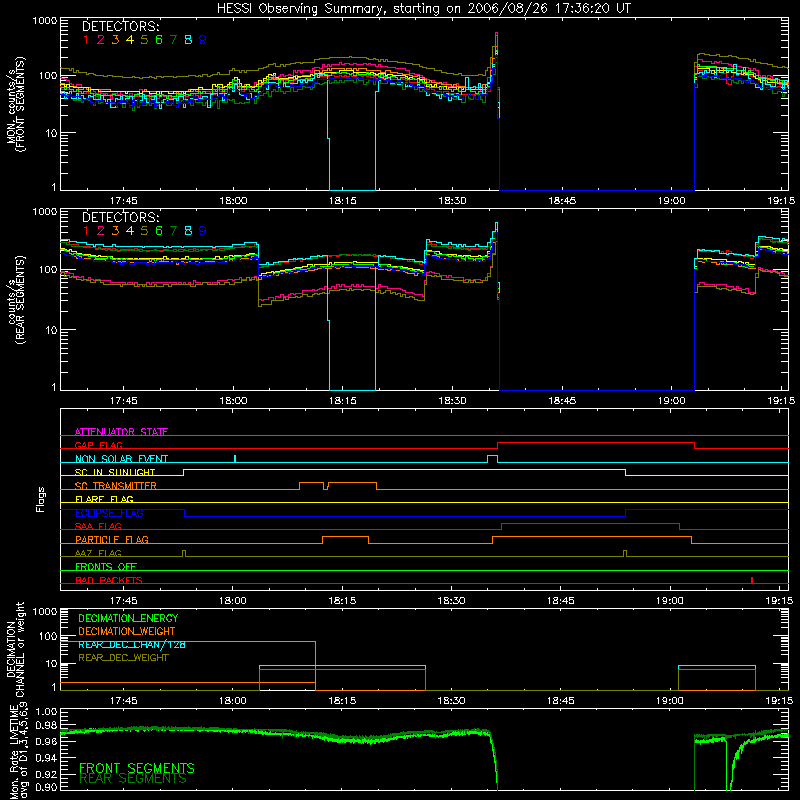Click the ECLIPSE_FLAG label
The height and width of the screenshot is (800, 800).
coord(109,513)
